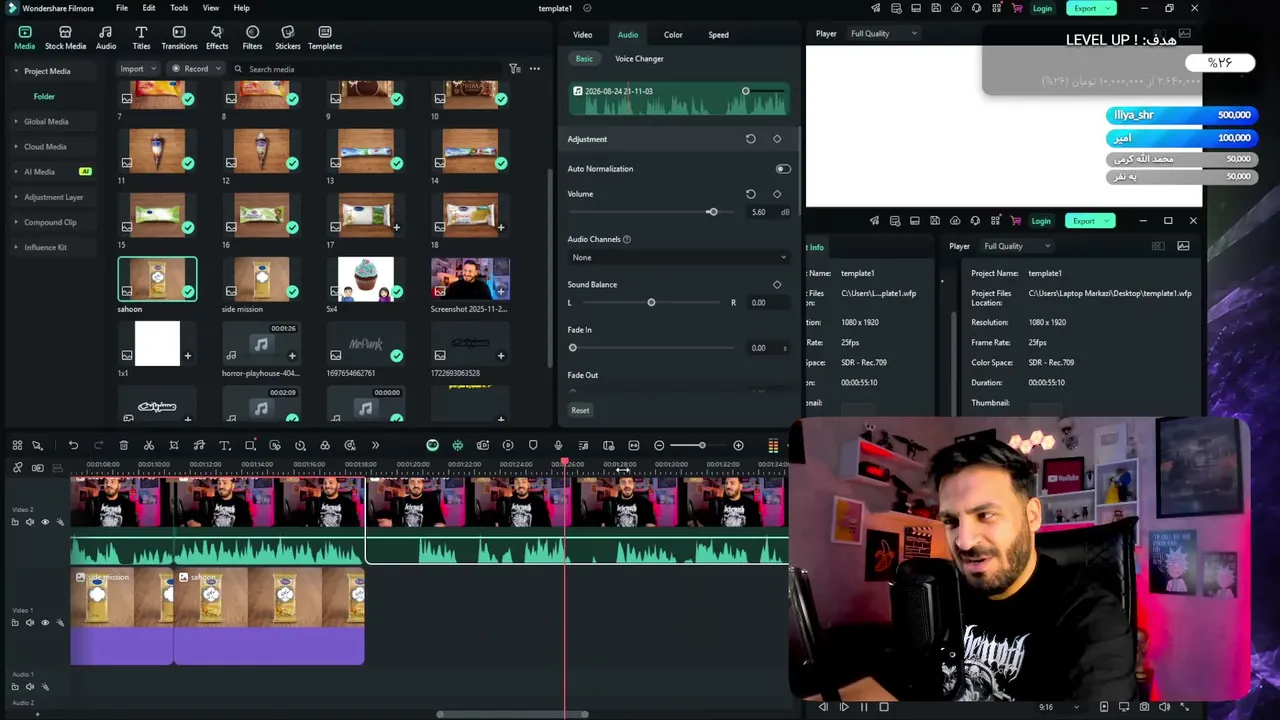Mute the Audio 1 track speaker
Viewport: 1280px width, 720px height.
click(29, 687)
